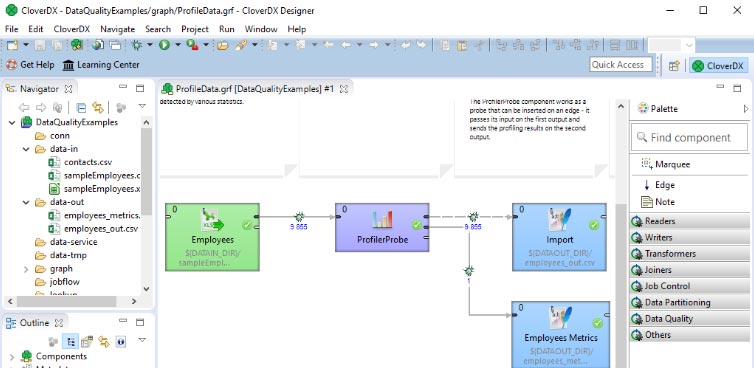Select contacts.csv file
This screenshot has width=754, height=368.
(80, 162)
